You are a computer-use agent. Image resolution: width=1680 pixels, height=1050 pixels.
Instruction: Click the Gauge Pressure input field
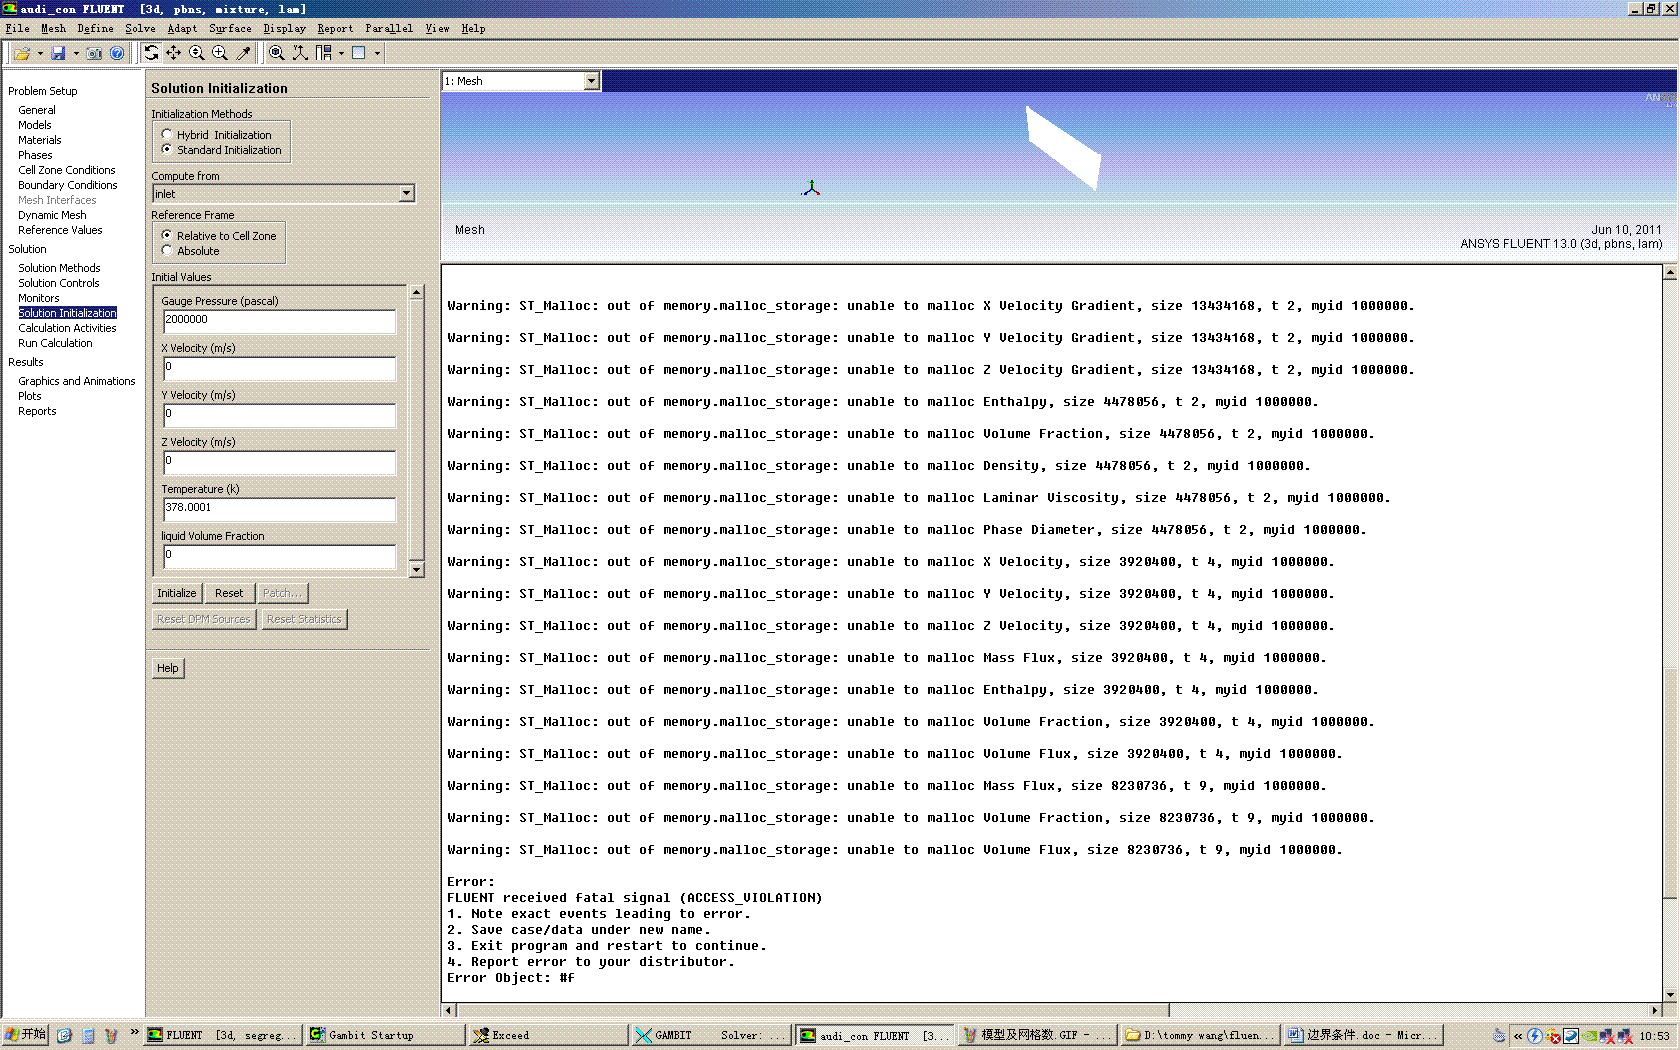tap(279, 320)
